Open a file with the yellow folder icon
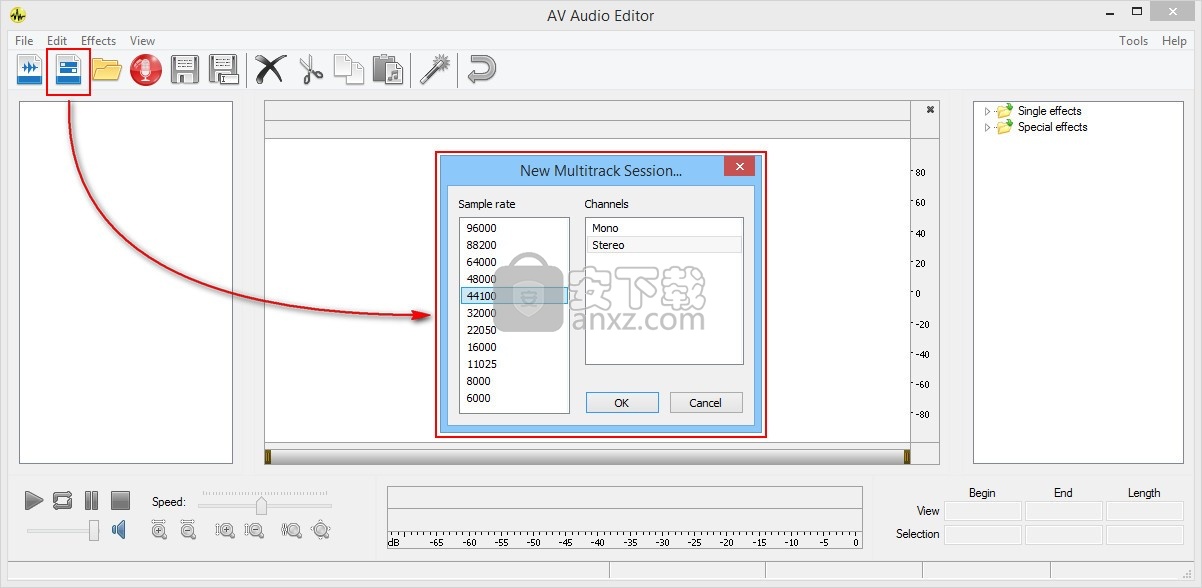 (107, 70)
